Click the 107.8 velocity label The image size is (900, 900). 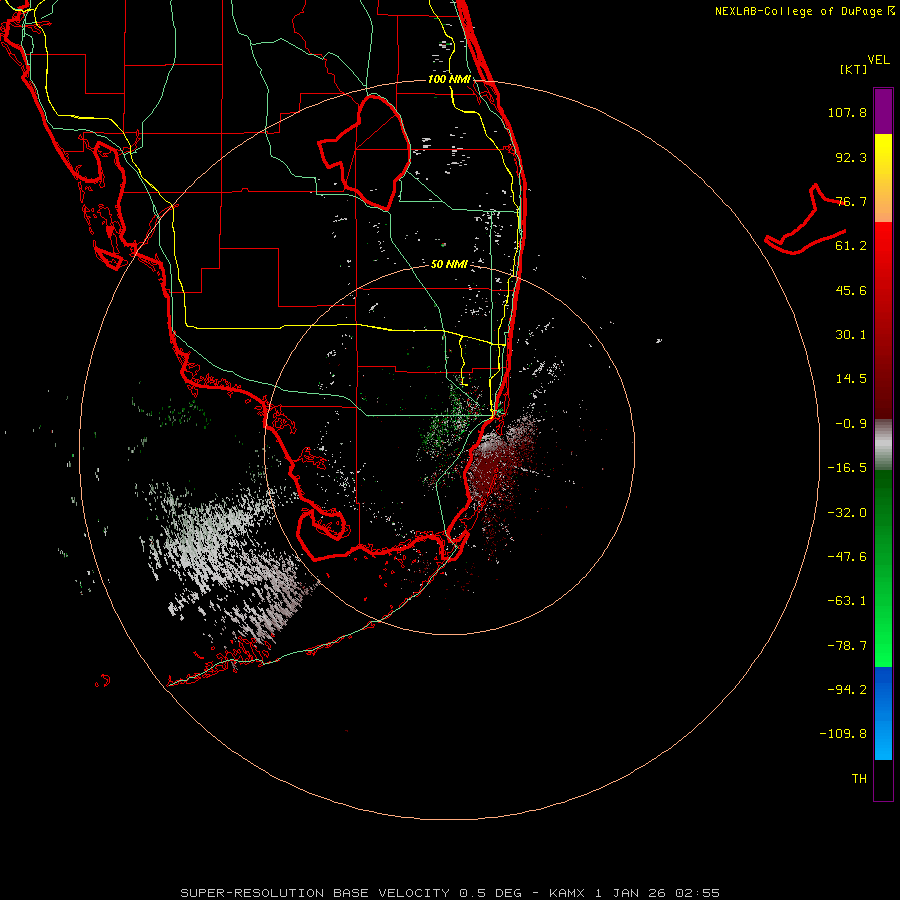(847, 112)
